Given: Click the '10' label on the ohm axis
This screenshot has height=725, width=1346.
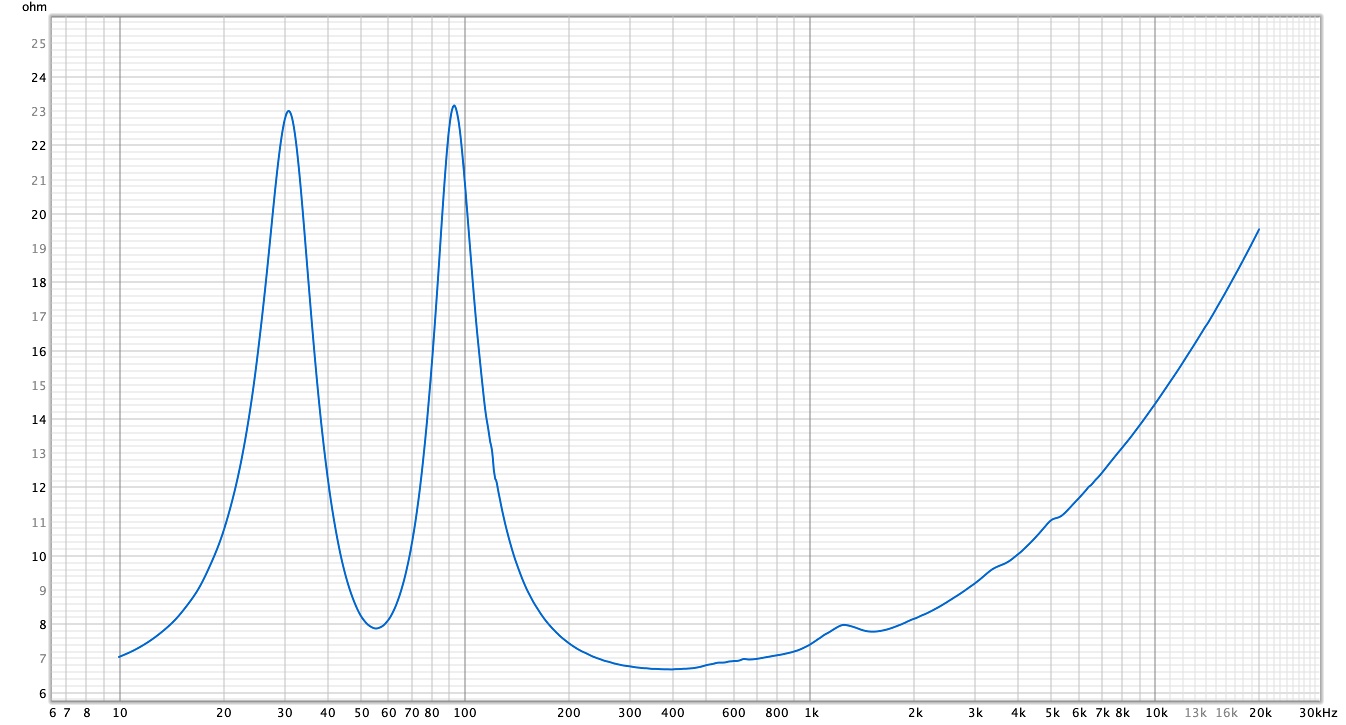Looking at the screenshot, I should tap(38, 557).
